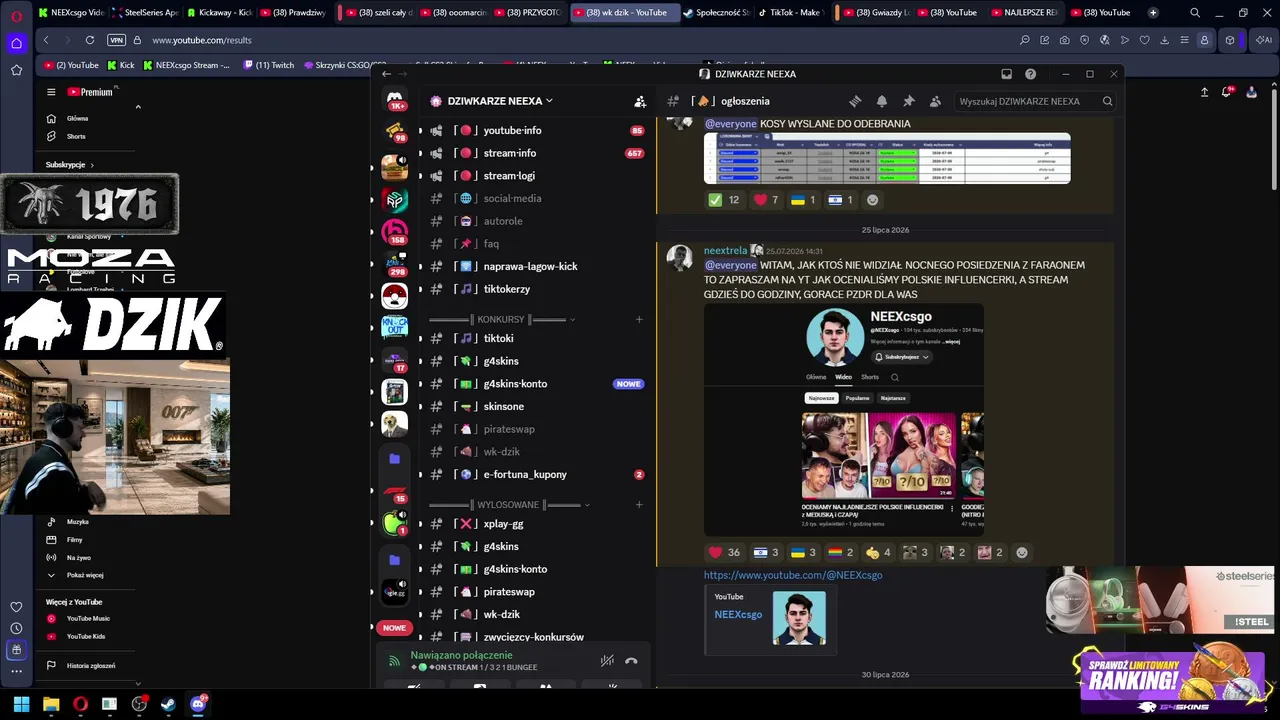This screenshot has height=720, width=1280.
Task: Jump to unread NOWE server pill
Action: tap(394, 628)
